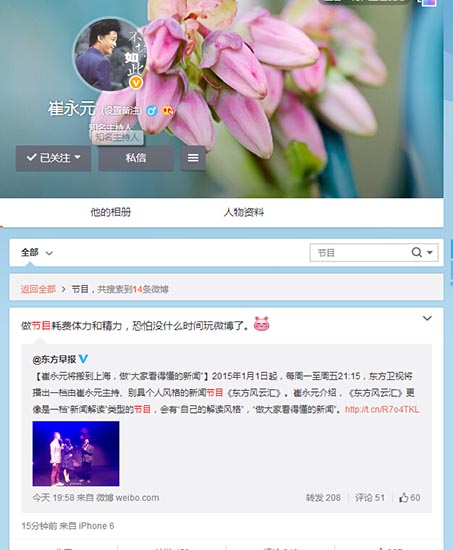
Task: Click the 私信 private message button
Action: click(x=136, y=158)
